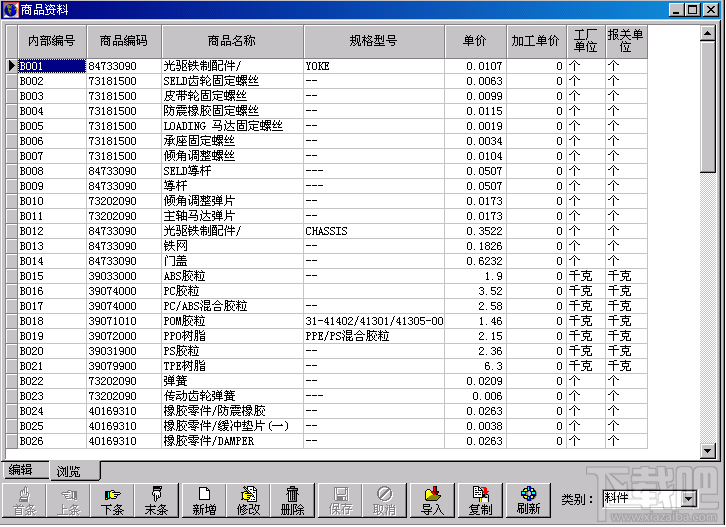This screenshot has height=527, width=726.
Task: Select the B009 cell
Action: coord(52,186)
